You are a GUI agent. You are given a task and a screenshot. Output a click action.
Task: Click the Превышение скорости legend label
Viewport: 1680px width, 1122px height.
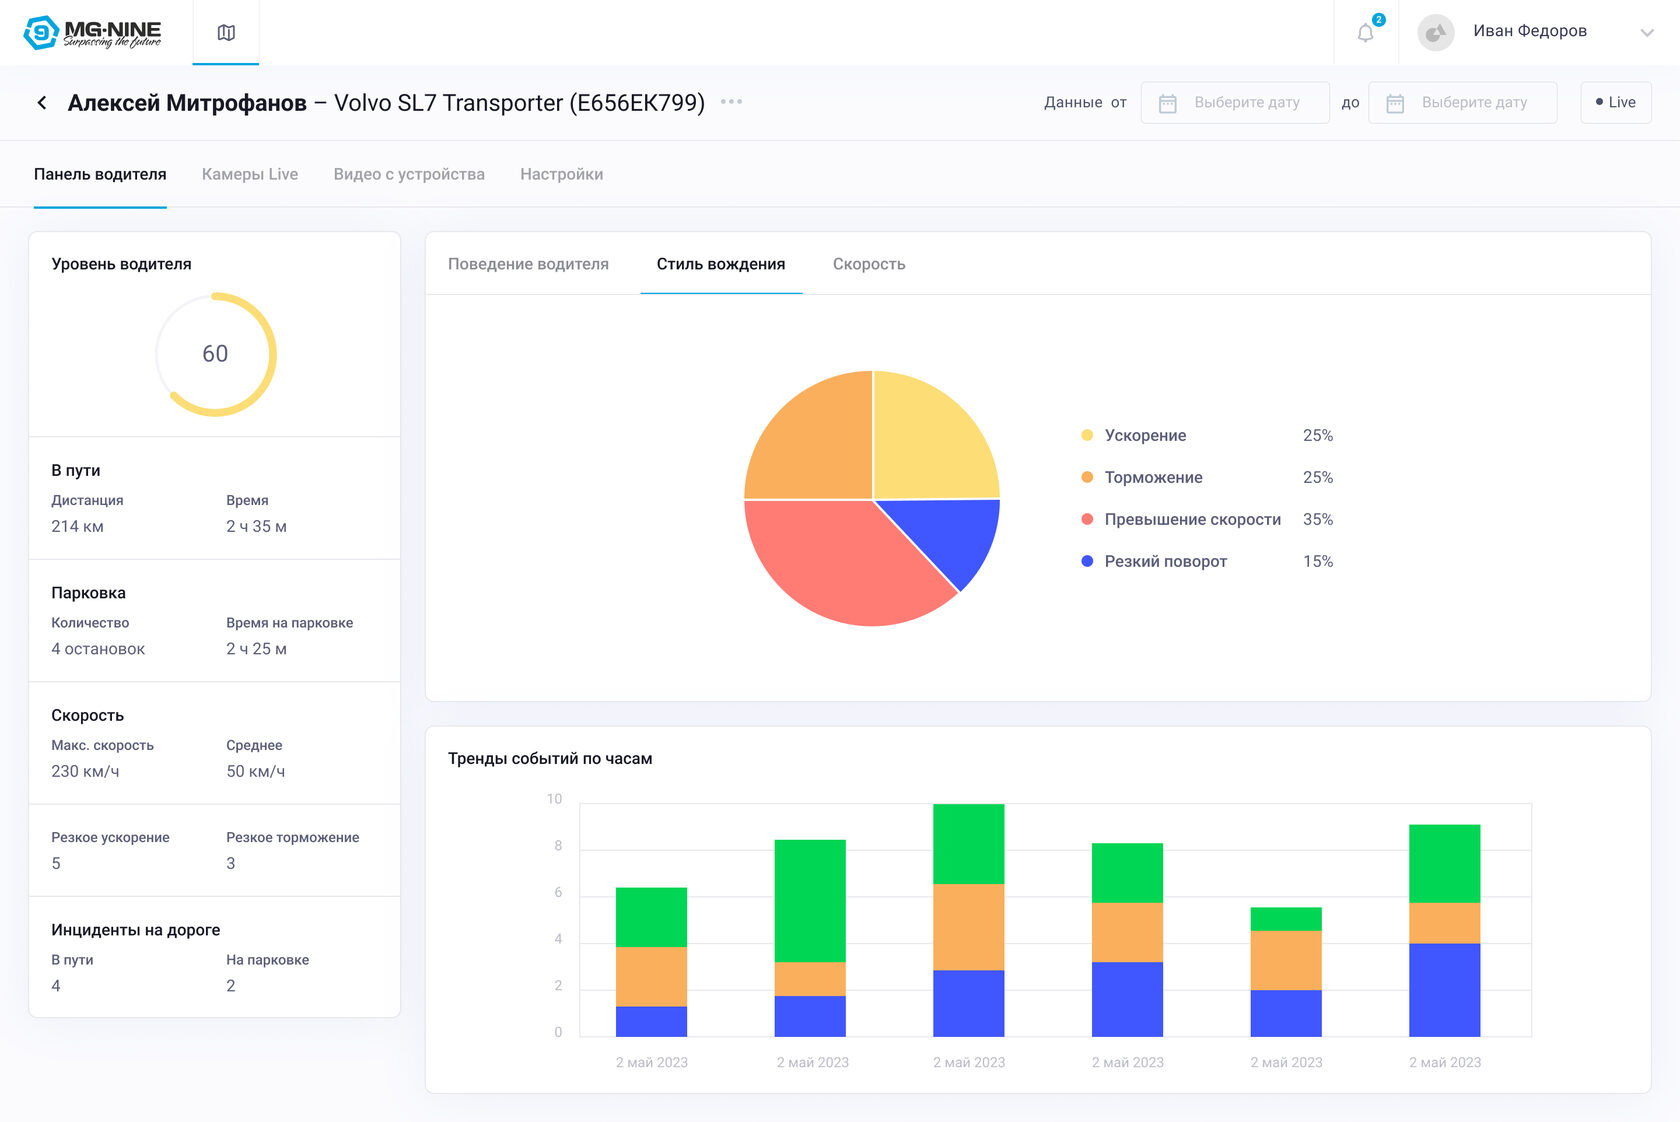[x=1193, y=519]
